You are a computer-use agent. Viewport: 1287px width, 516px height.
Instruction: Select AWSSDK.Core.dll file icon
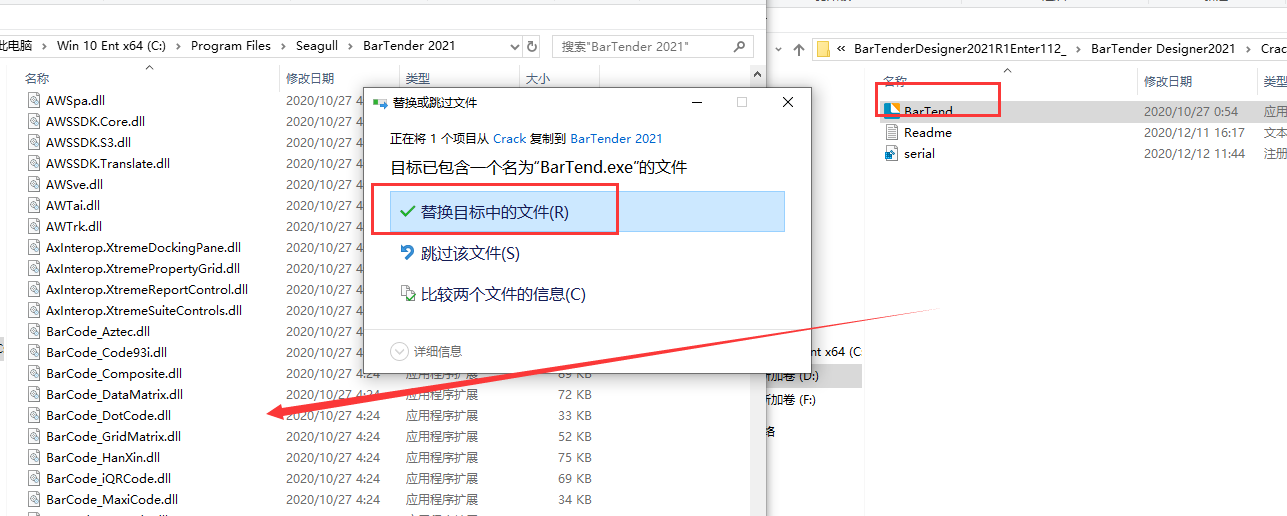tap(35, 121)
